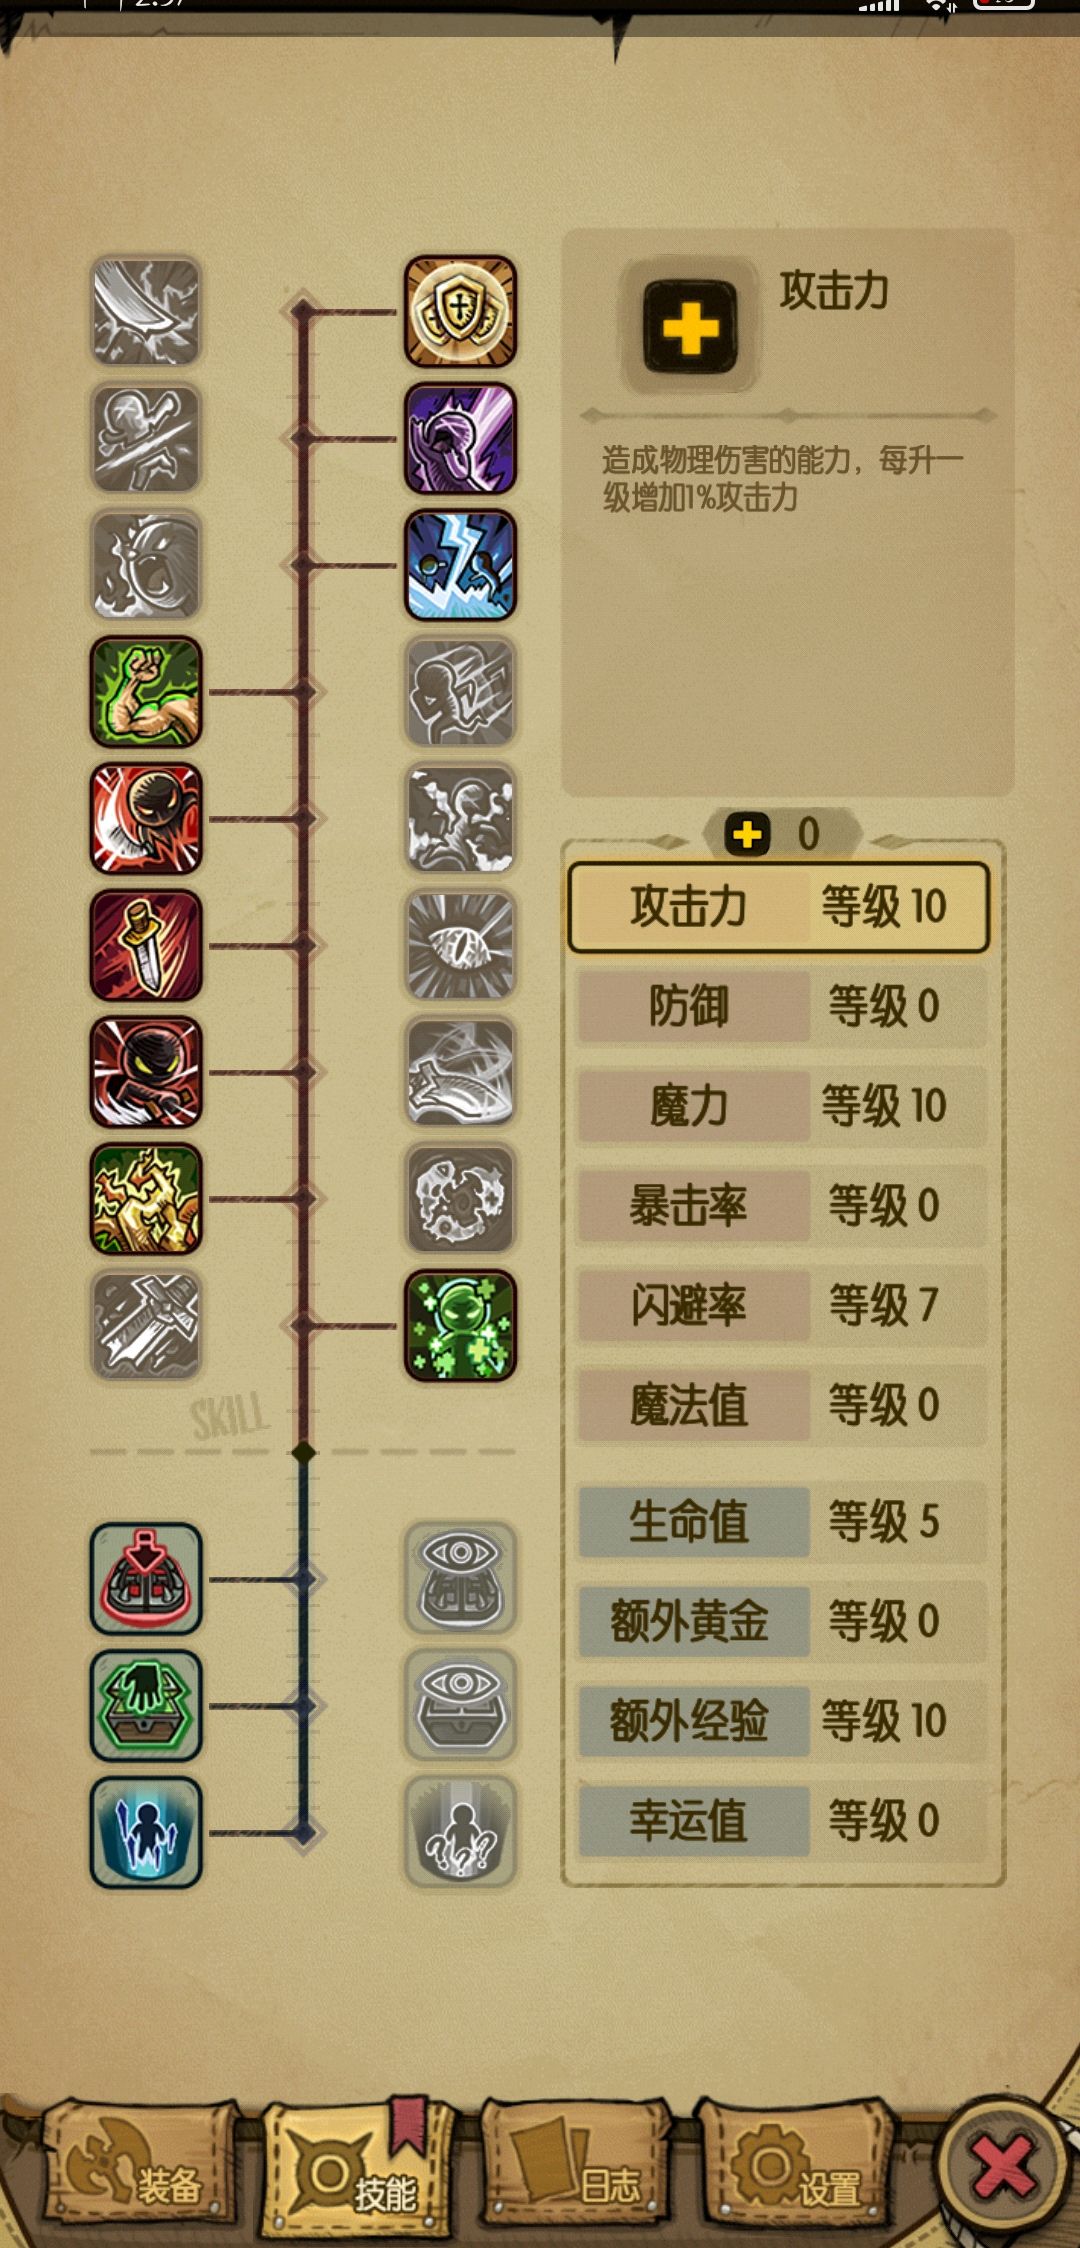This screenshot has height=2248, width=1080.
Task: Tap the purple lightning mage skill icon
Action: coord(460,438)
